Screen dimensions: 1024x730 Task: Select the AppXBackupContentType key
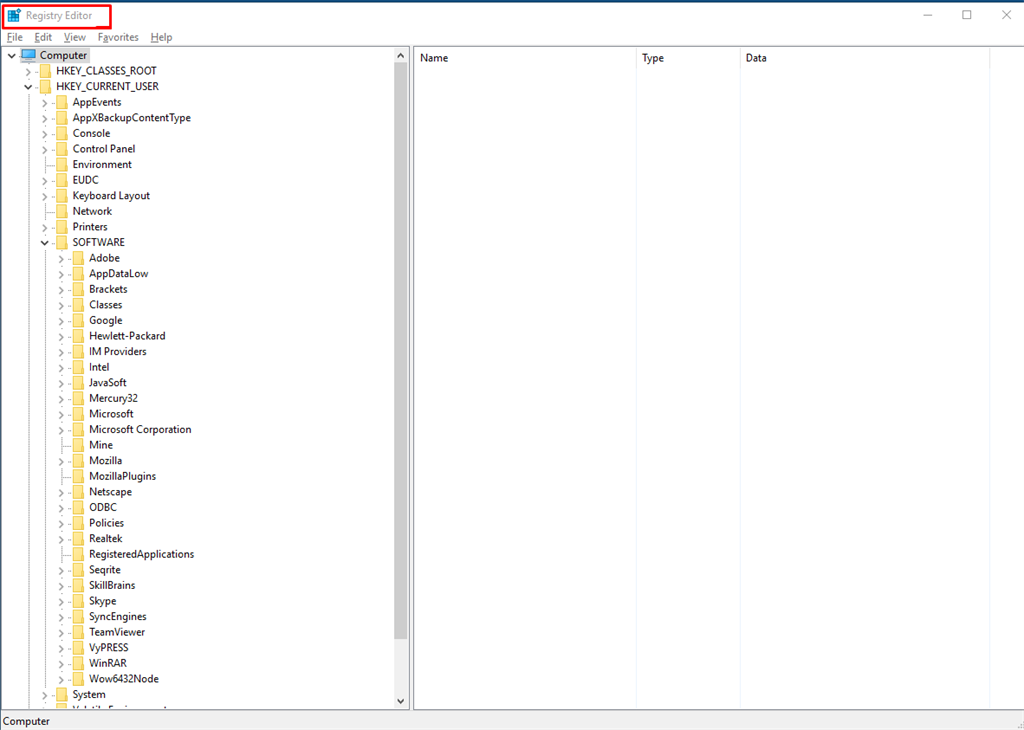(132, 118)
